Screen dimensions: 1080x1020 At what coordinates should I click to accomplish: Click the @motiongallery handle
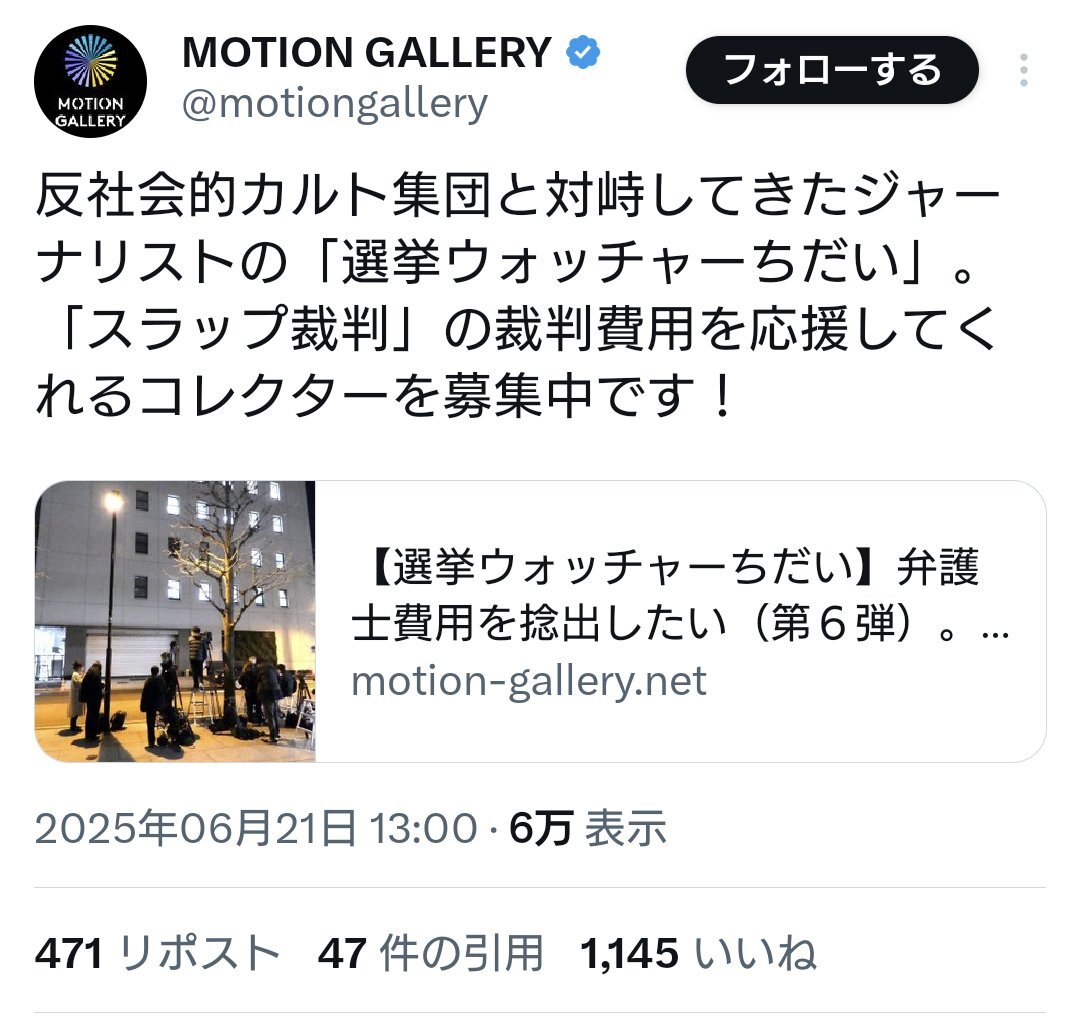pos(335,104)
